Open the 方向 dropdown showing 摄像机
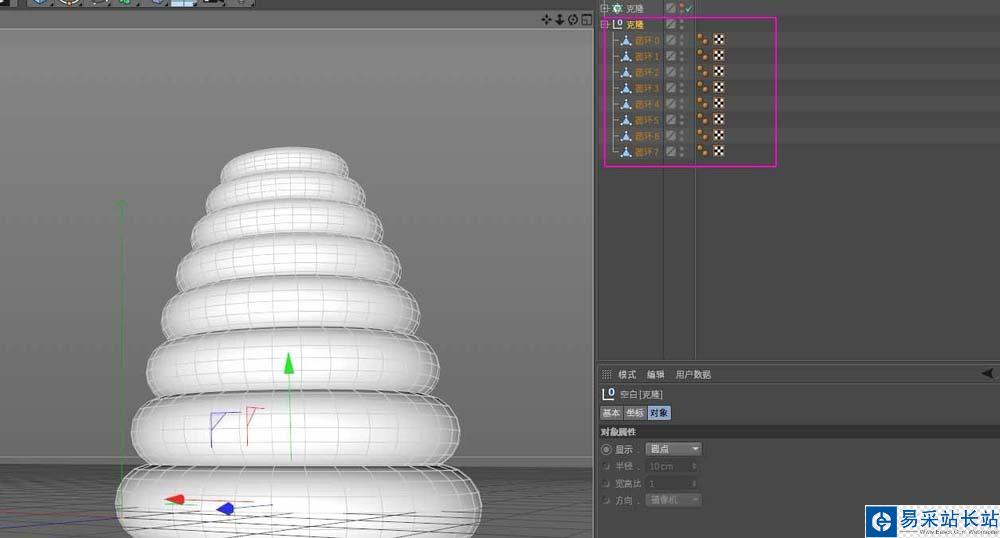1000x538 pixels. 673,500
